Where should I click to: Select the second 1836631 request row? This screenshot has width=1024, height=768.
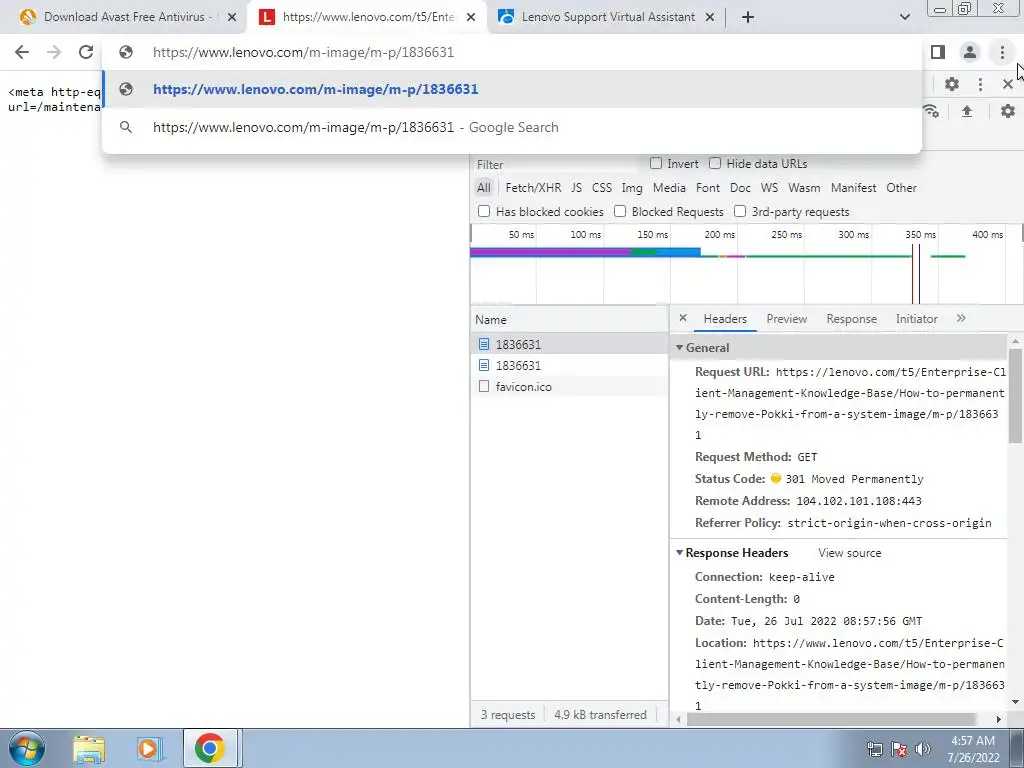click(569, 365)
